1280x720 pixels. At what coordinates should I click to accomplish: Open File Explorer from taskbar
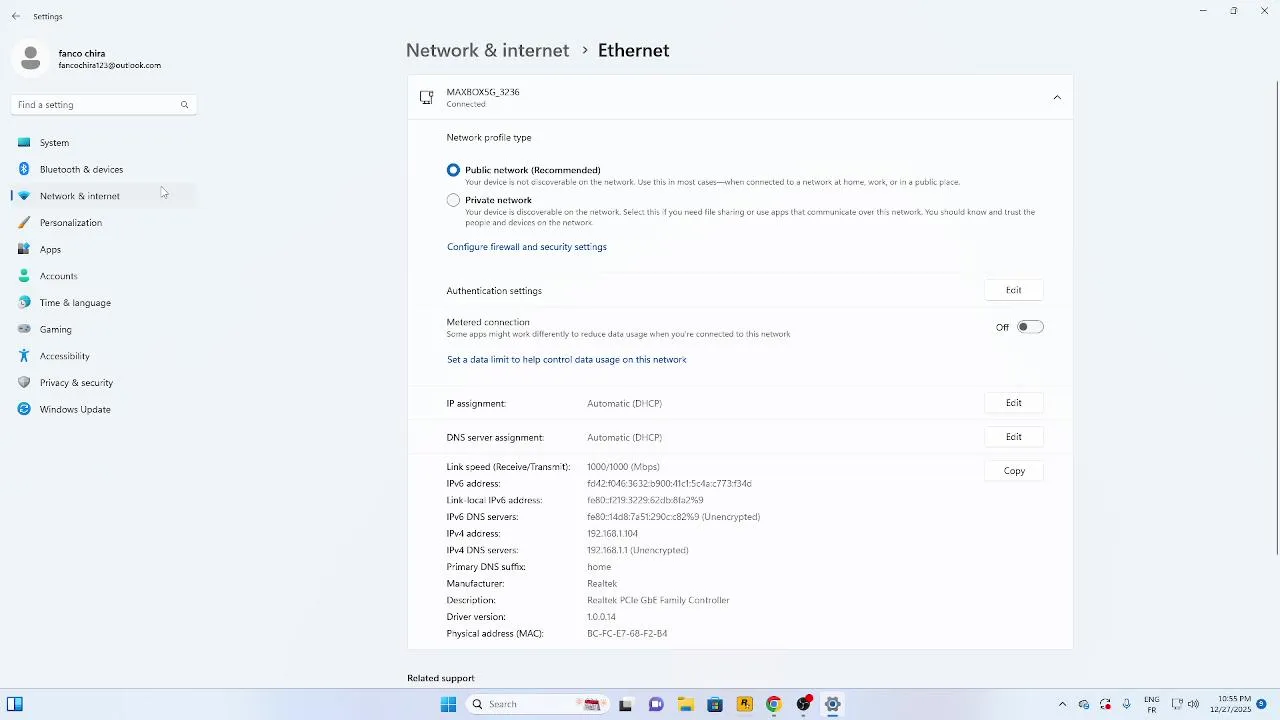685,704
